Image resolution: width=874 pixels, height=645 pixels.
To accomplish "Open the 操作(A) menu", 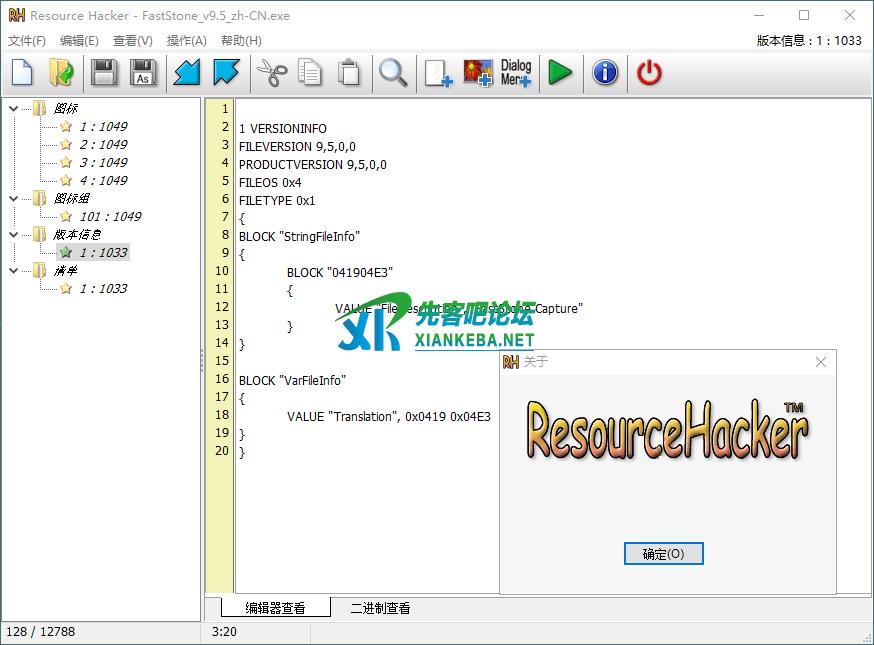I will (x=186, y=41).
